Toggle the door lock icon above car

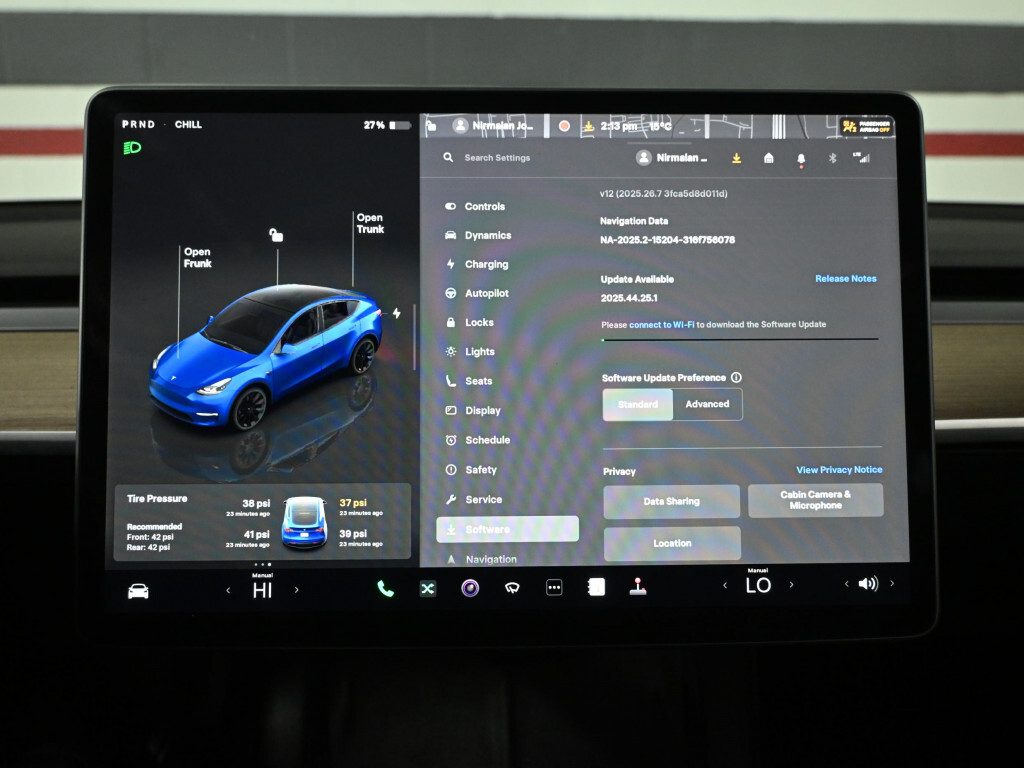coord(276,235)
